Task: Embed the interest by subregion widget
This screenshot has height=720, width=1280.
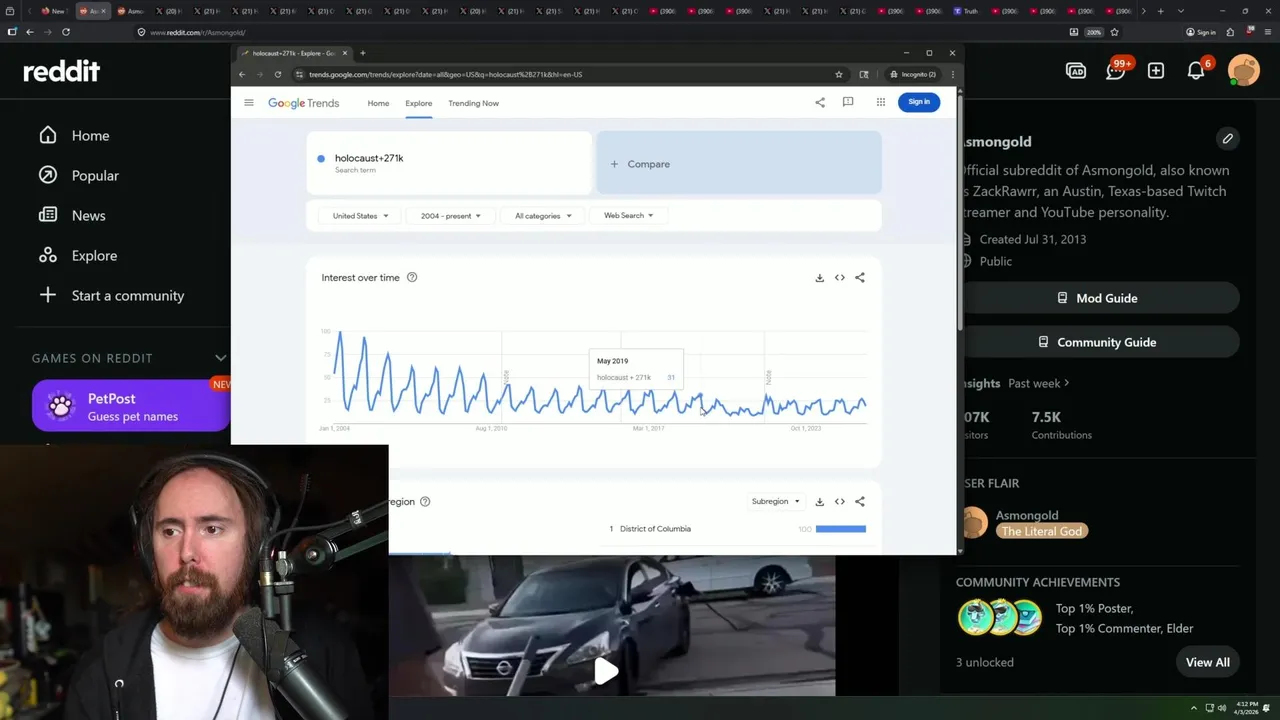Action: [x=839, y=502]
